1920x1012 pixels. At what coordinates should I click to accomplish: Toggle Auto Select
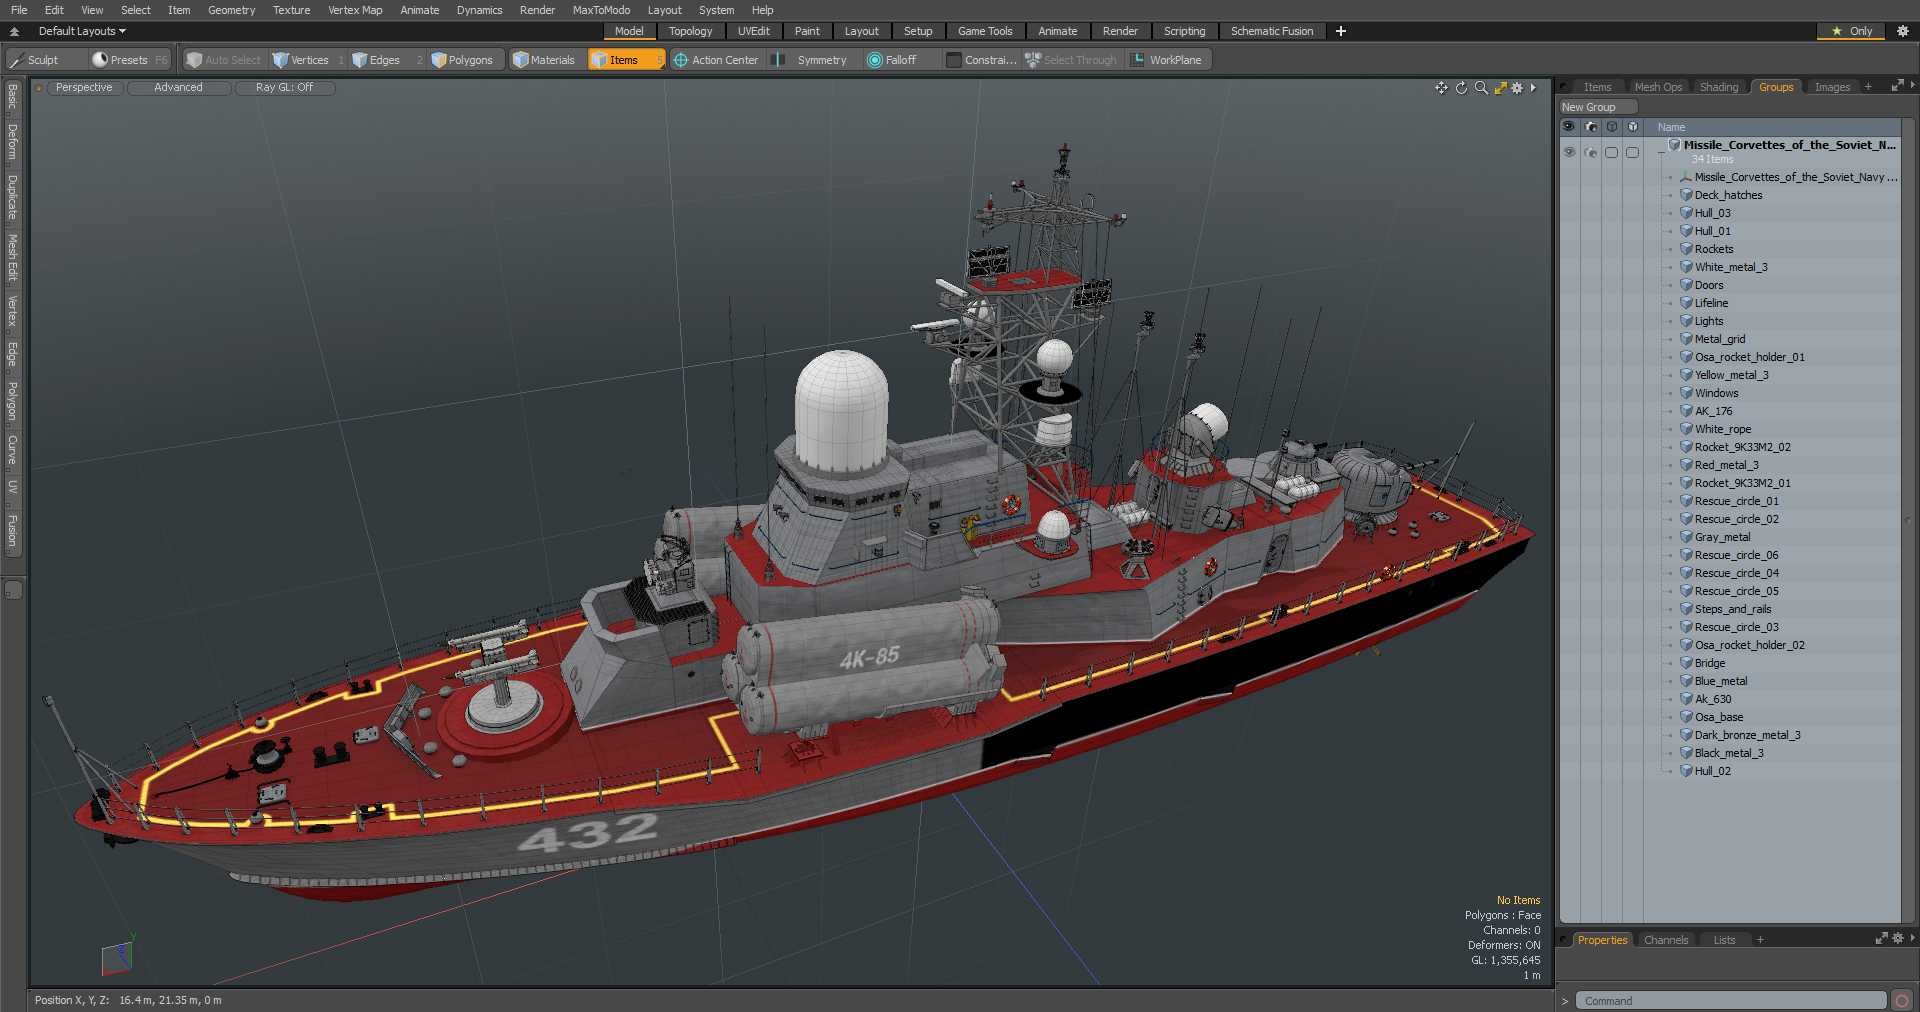pyautogui.click(x=224, y=60)
